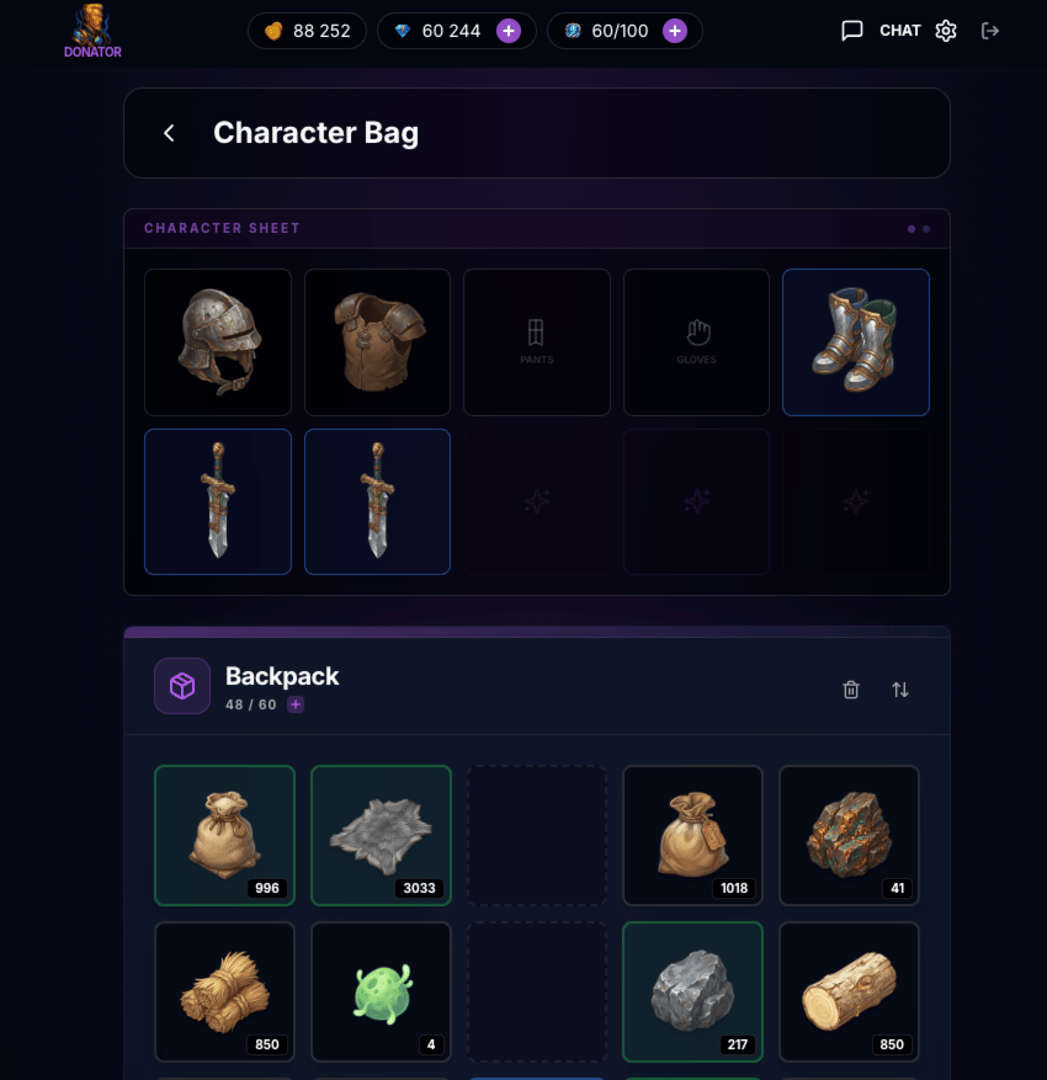
Task: Sort backpack with the up-down arrows icon
Action: click(900, 689)
